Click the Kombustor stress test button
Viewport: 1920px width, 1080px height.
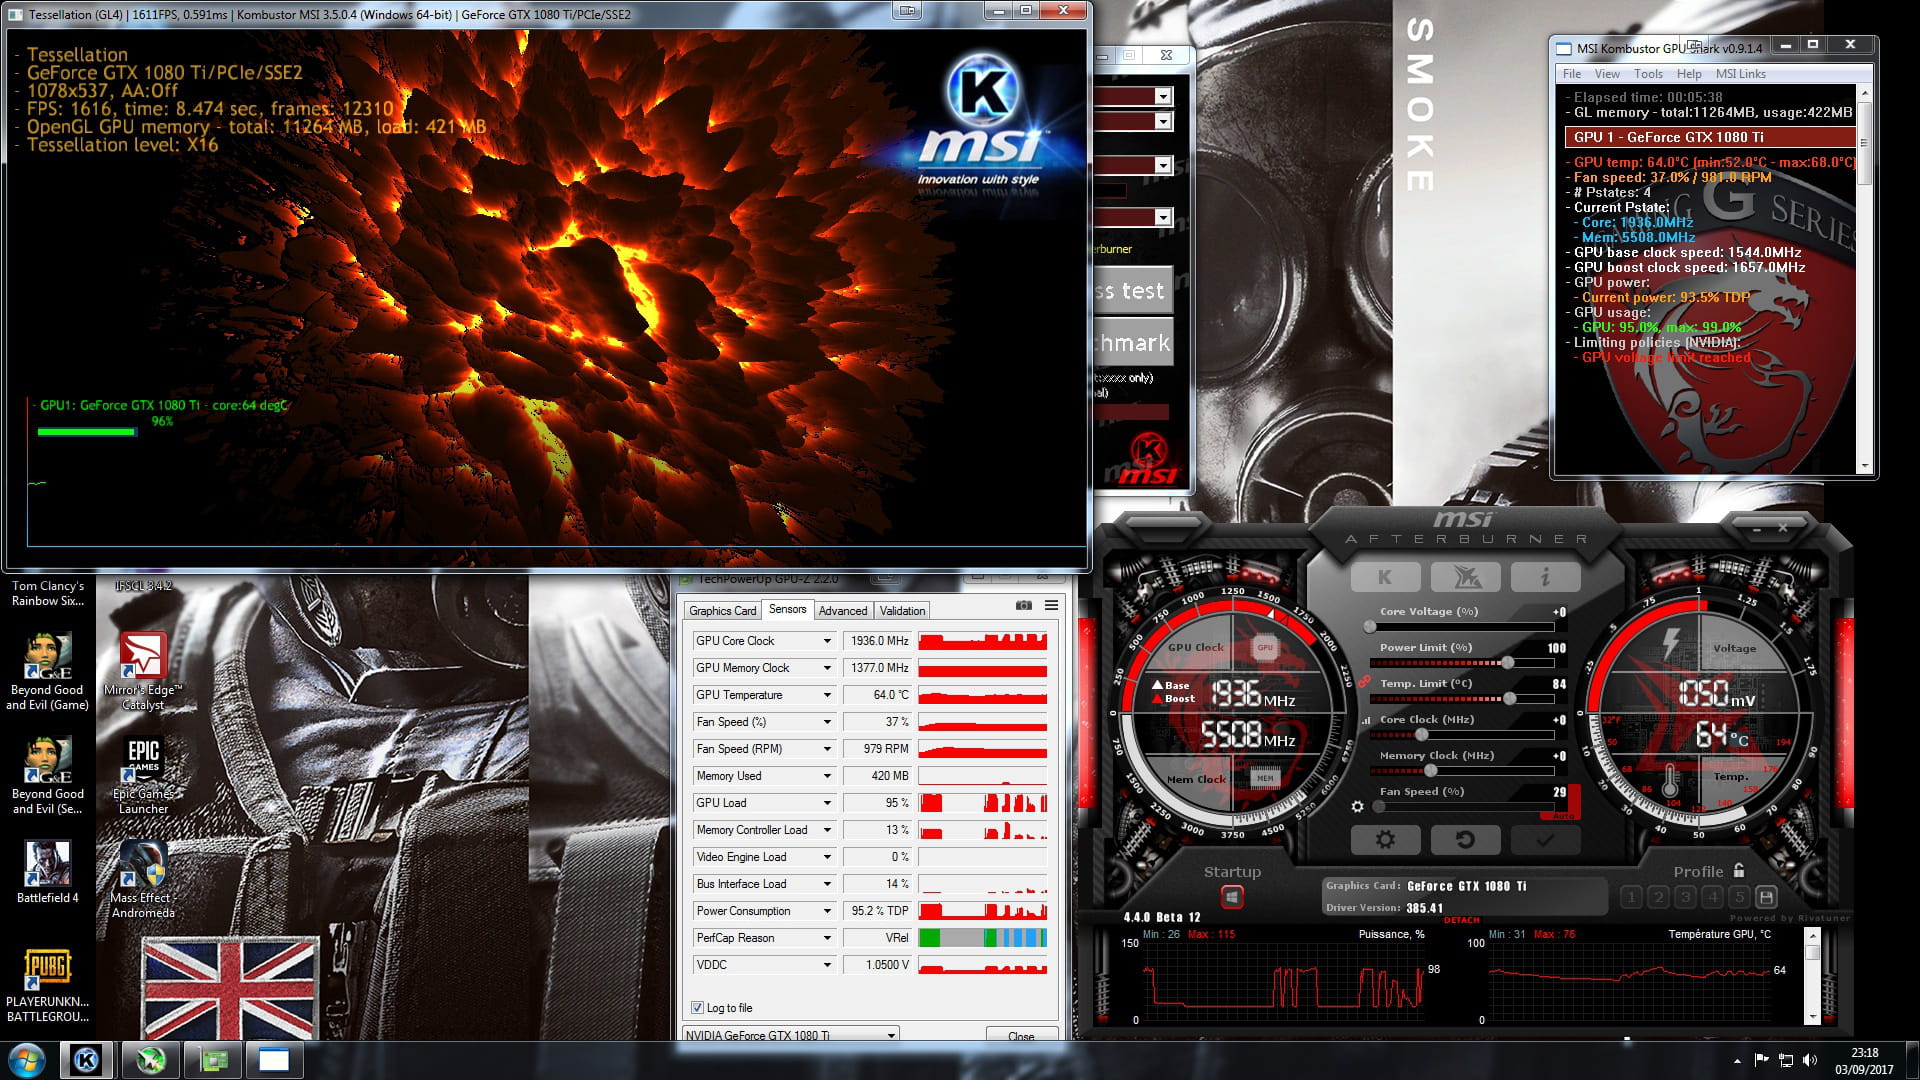tap(1132, 291)
